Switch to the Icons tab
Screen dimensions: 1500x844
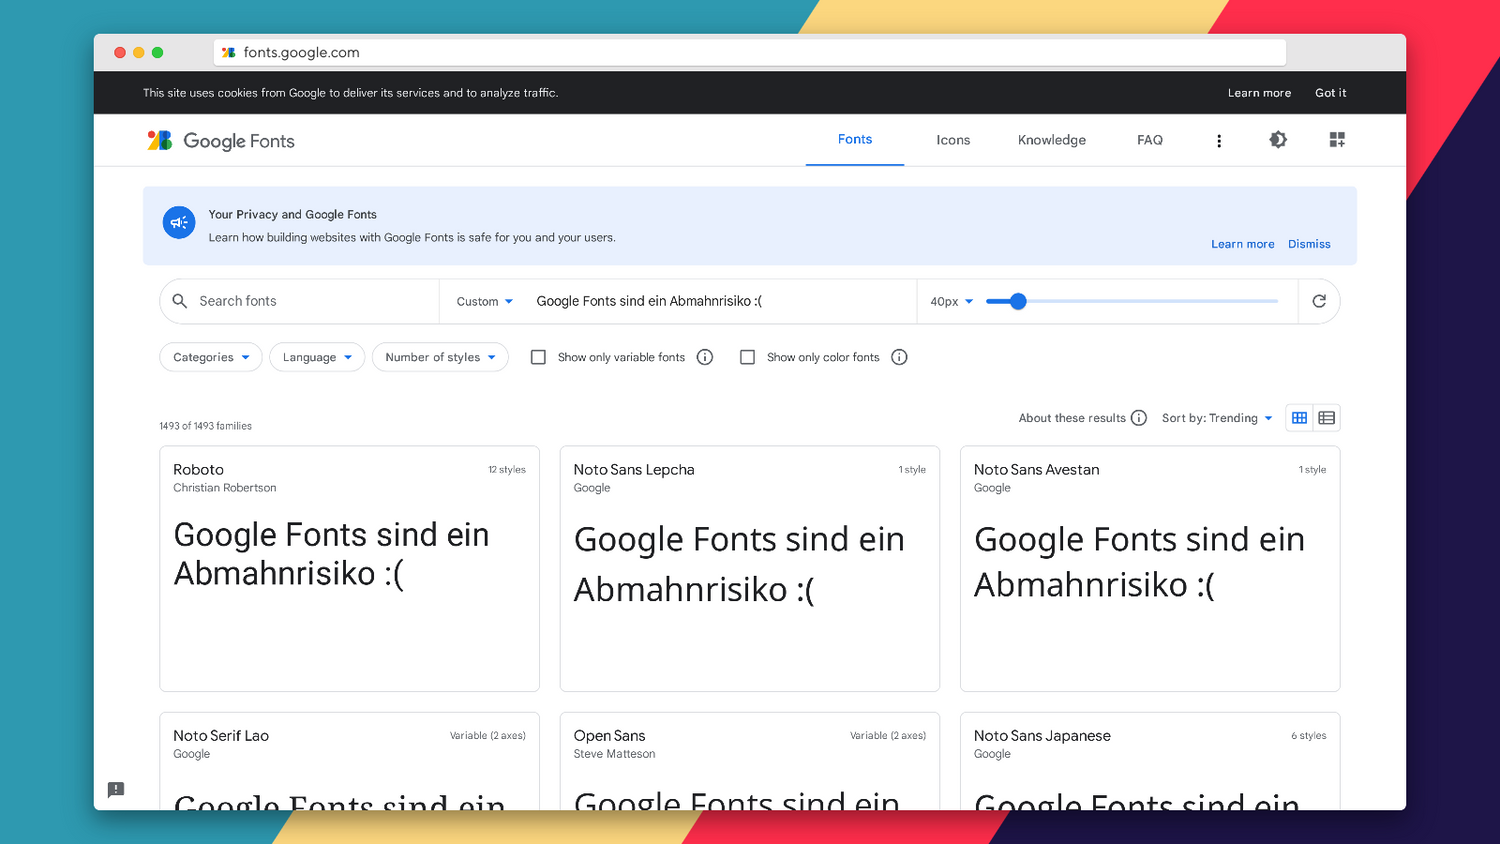tap(952, 140)
